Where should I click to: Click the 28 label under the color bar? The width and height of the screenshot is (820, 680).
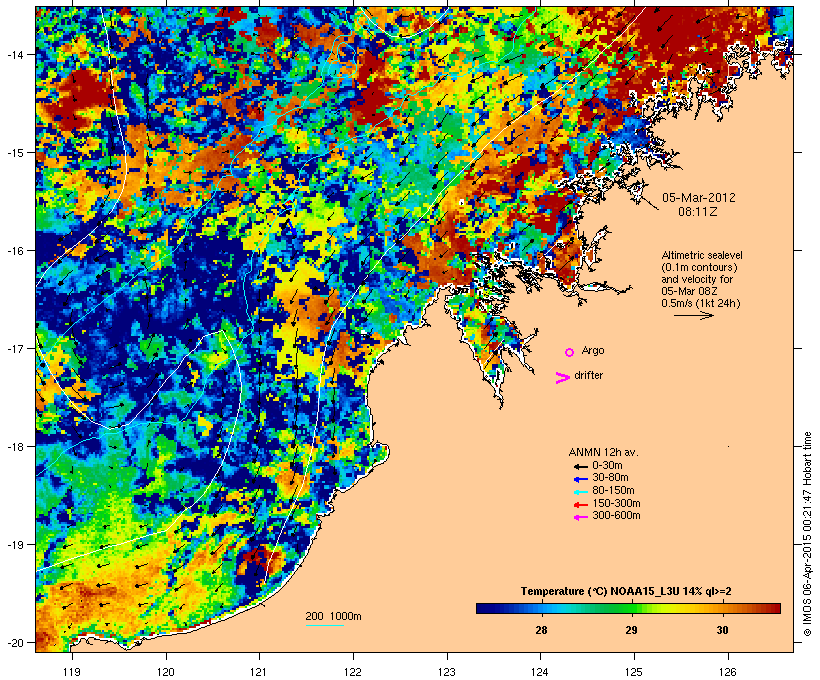pos(541,630)
